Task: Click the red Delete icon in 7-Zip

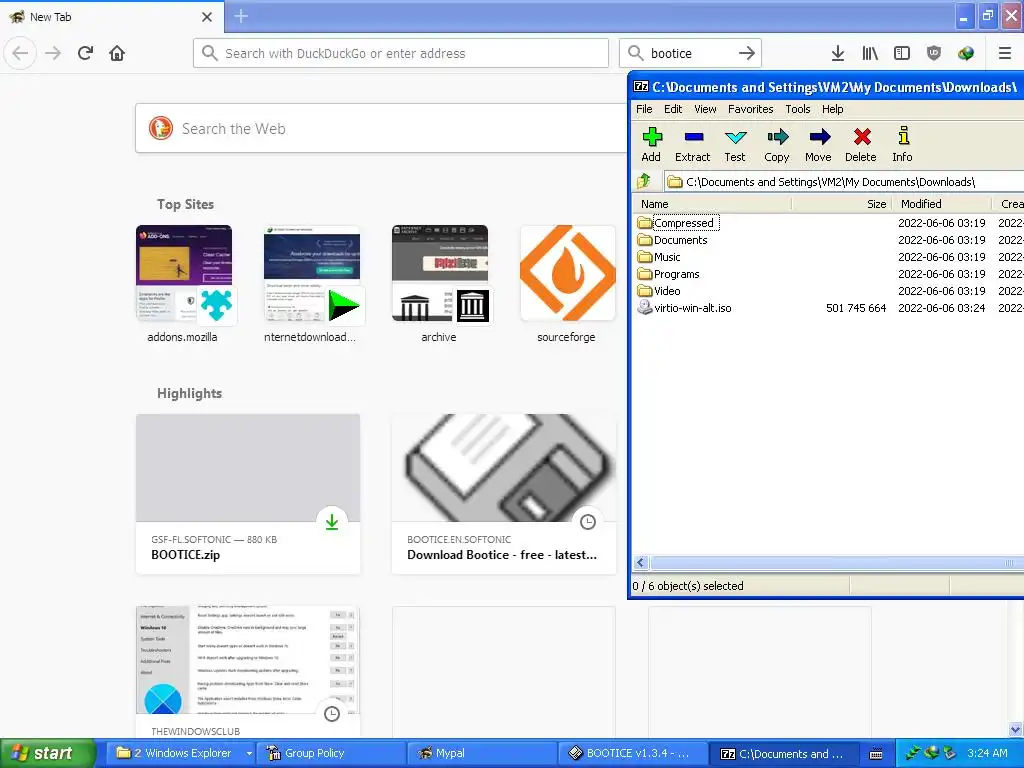Action: (862, 136)
